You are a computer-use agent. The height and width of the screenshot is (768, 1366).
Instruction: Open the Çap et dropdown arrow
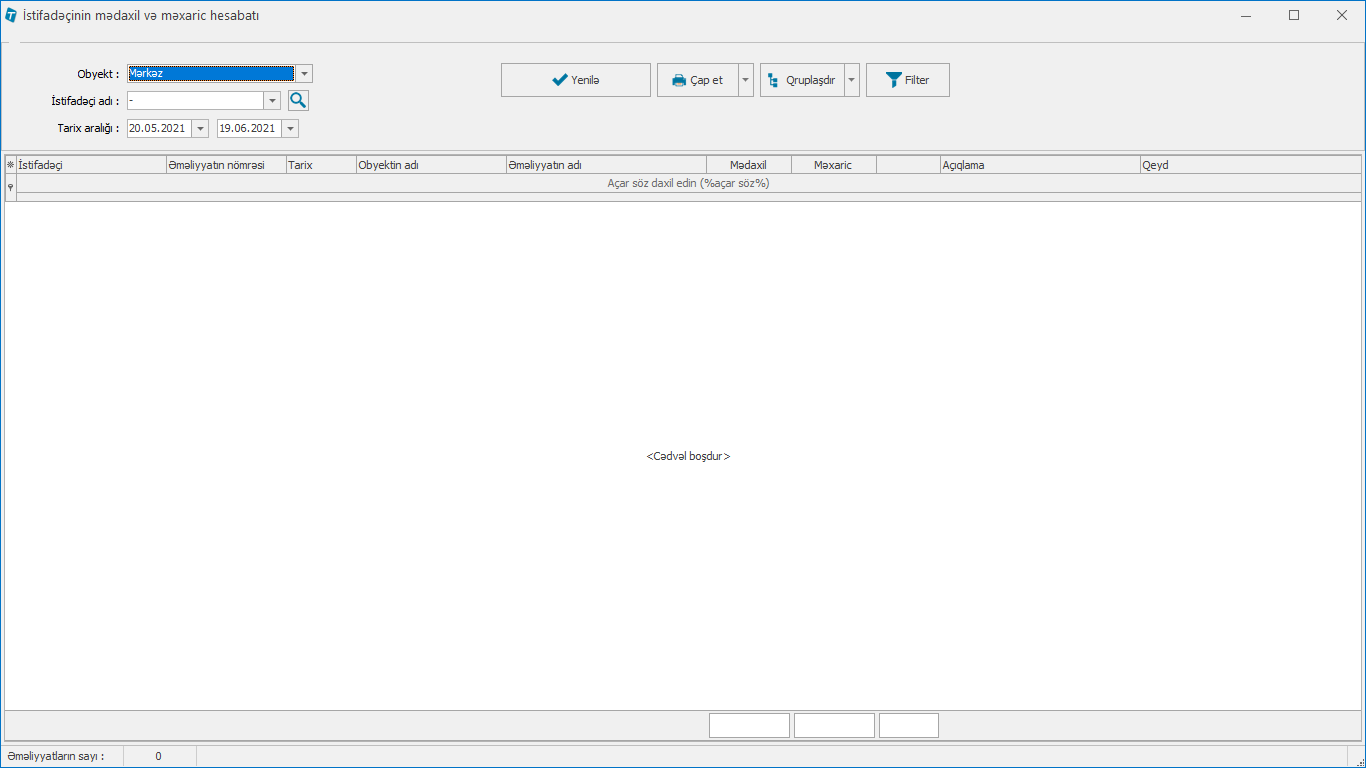(746, 80)
